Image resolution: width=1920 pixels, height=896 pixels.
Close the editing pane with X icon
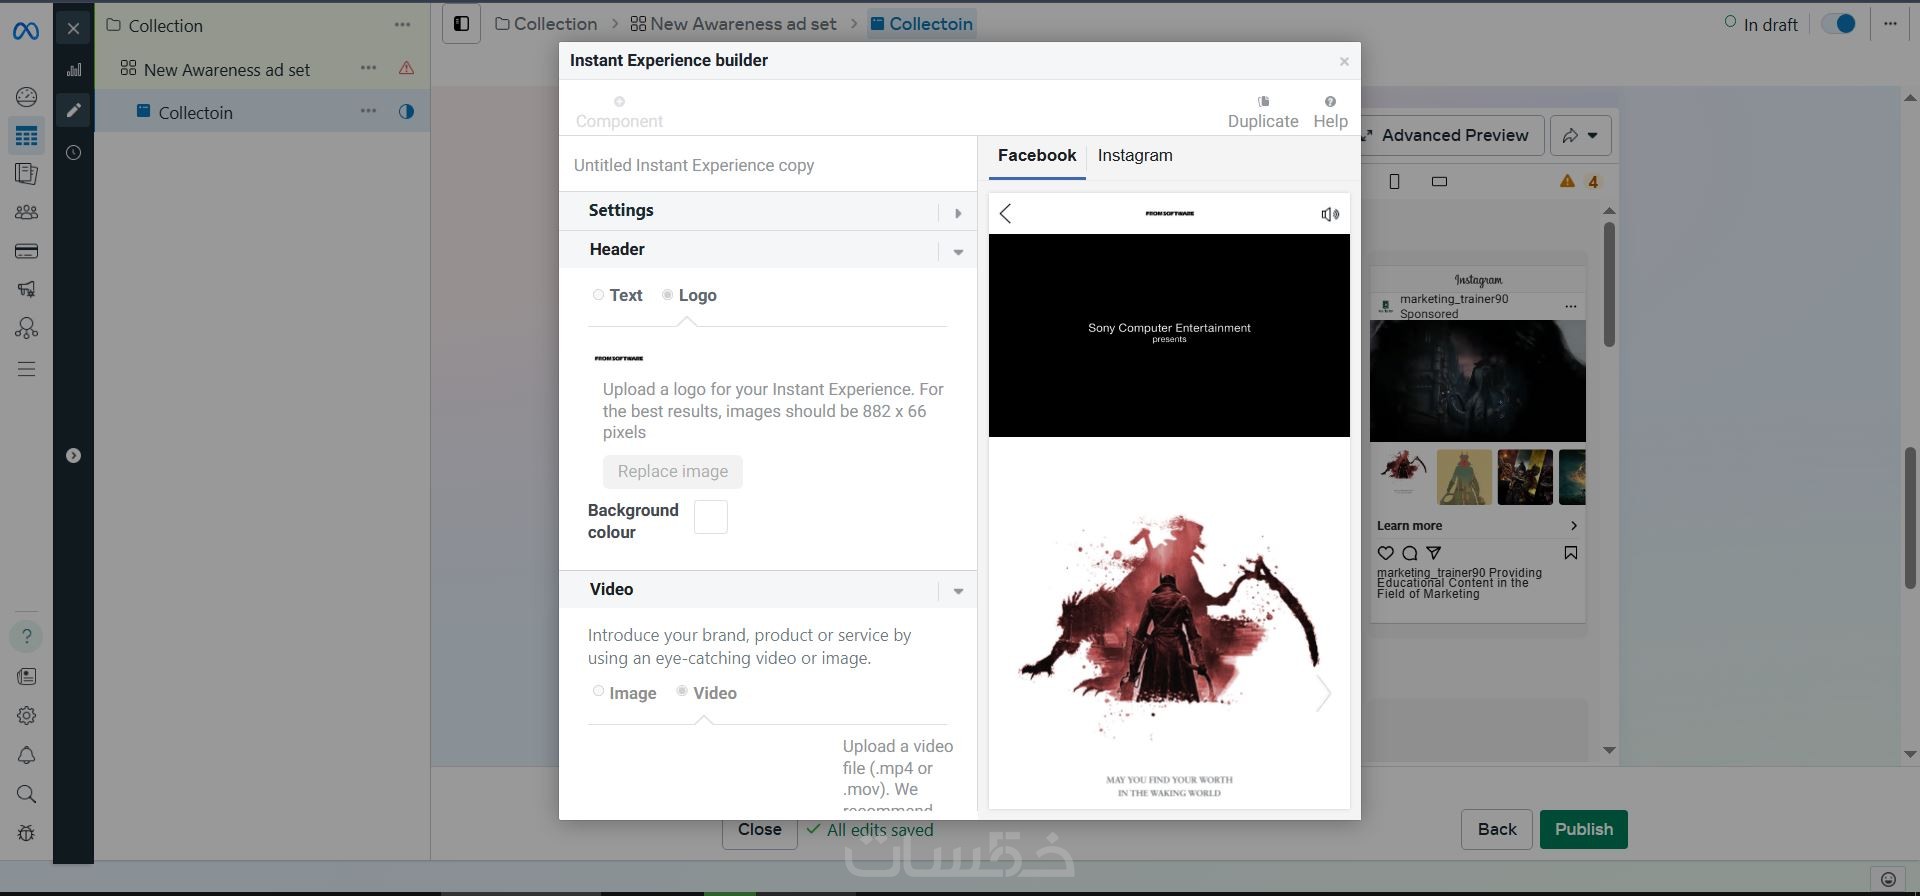point(73,29)
